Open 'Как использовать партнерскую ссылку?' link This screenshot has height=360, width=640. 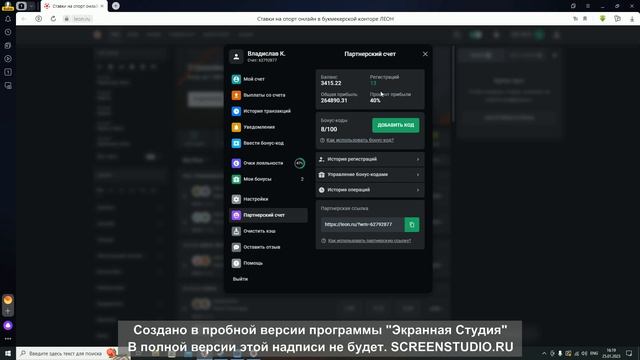coord(369,241)
